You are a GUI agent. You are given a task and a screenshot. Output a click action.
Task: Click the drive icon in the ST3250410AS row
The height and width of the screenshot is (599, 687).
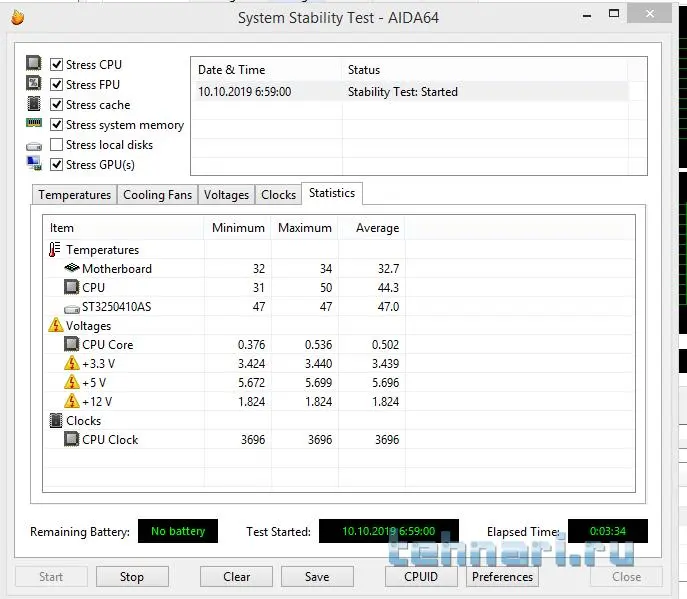click(72, 309)
